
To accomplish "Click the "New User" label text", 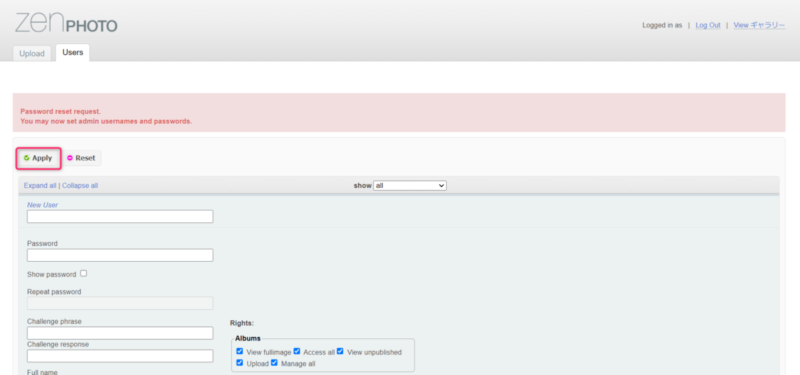I will [42, 205].
